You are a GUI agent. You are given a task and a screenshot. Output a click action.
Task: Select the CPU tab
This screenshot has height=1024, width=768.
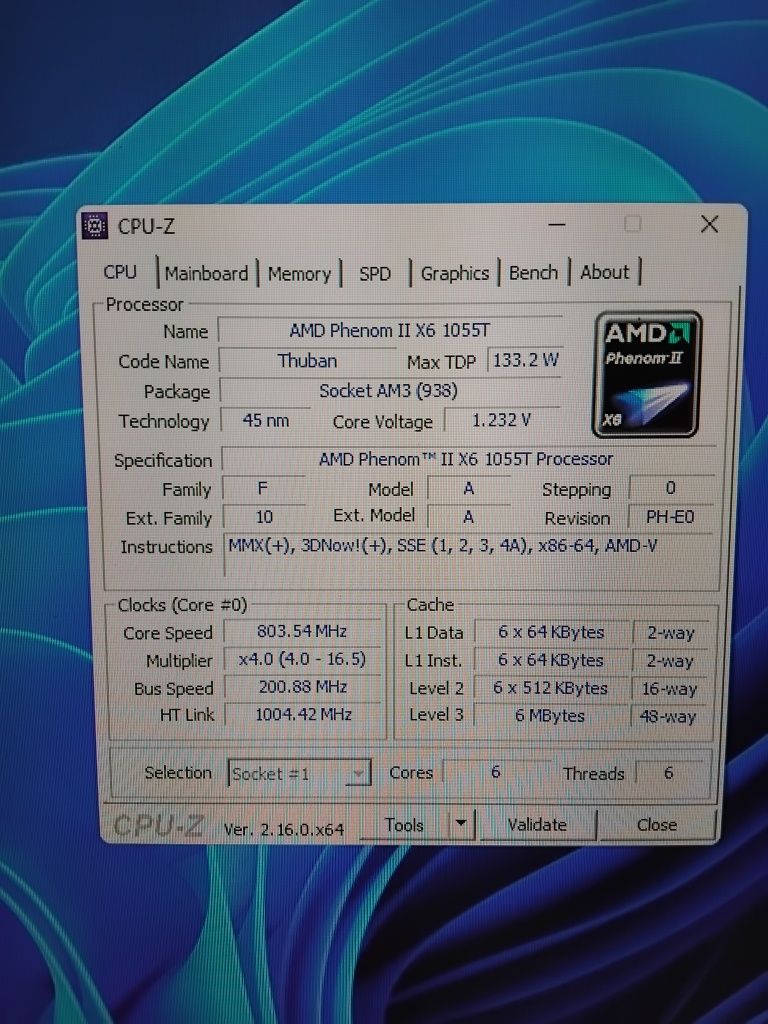(121, 272)
